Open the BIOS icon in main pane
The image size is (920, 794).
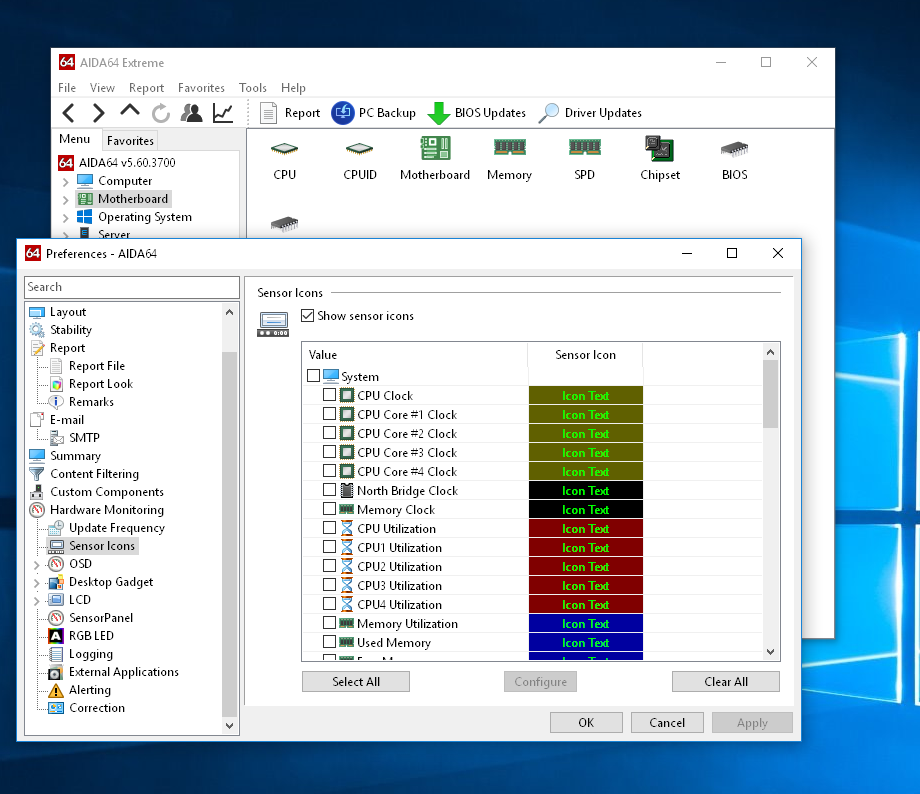tap(735, 159)
